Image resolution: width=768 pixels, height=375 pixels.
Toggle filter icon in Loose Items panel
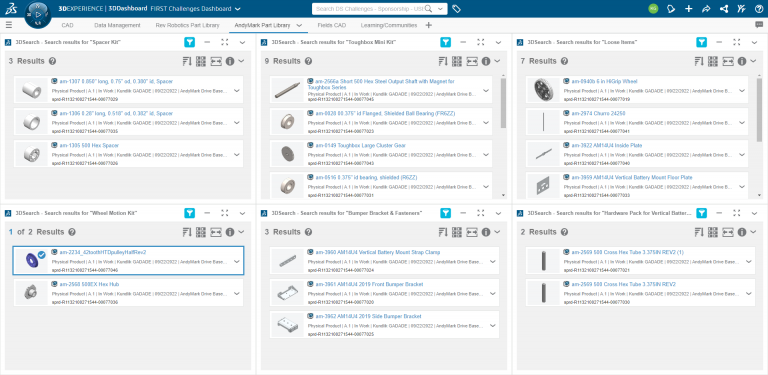pyautogui.click(x=701, y=43)
